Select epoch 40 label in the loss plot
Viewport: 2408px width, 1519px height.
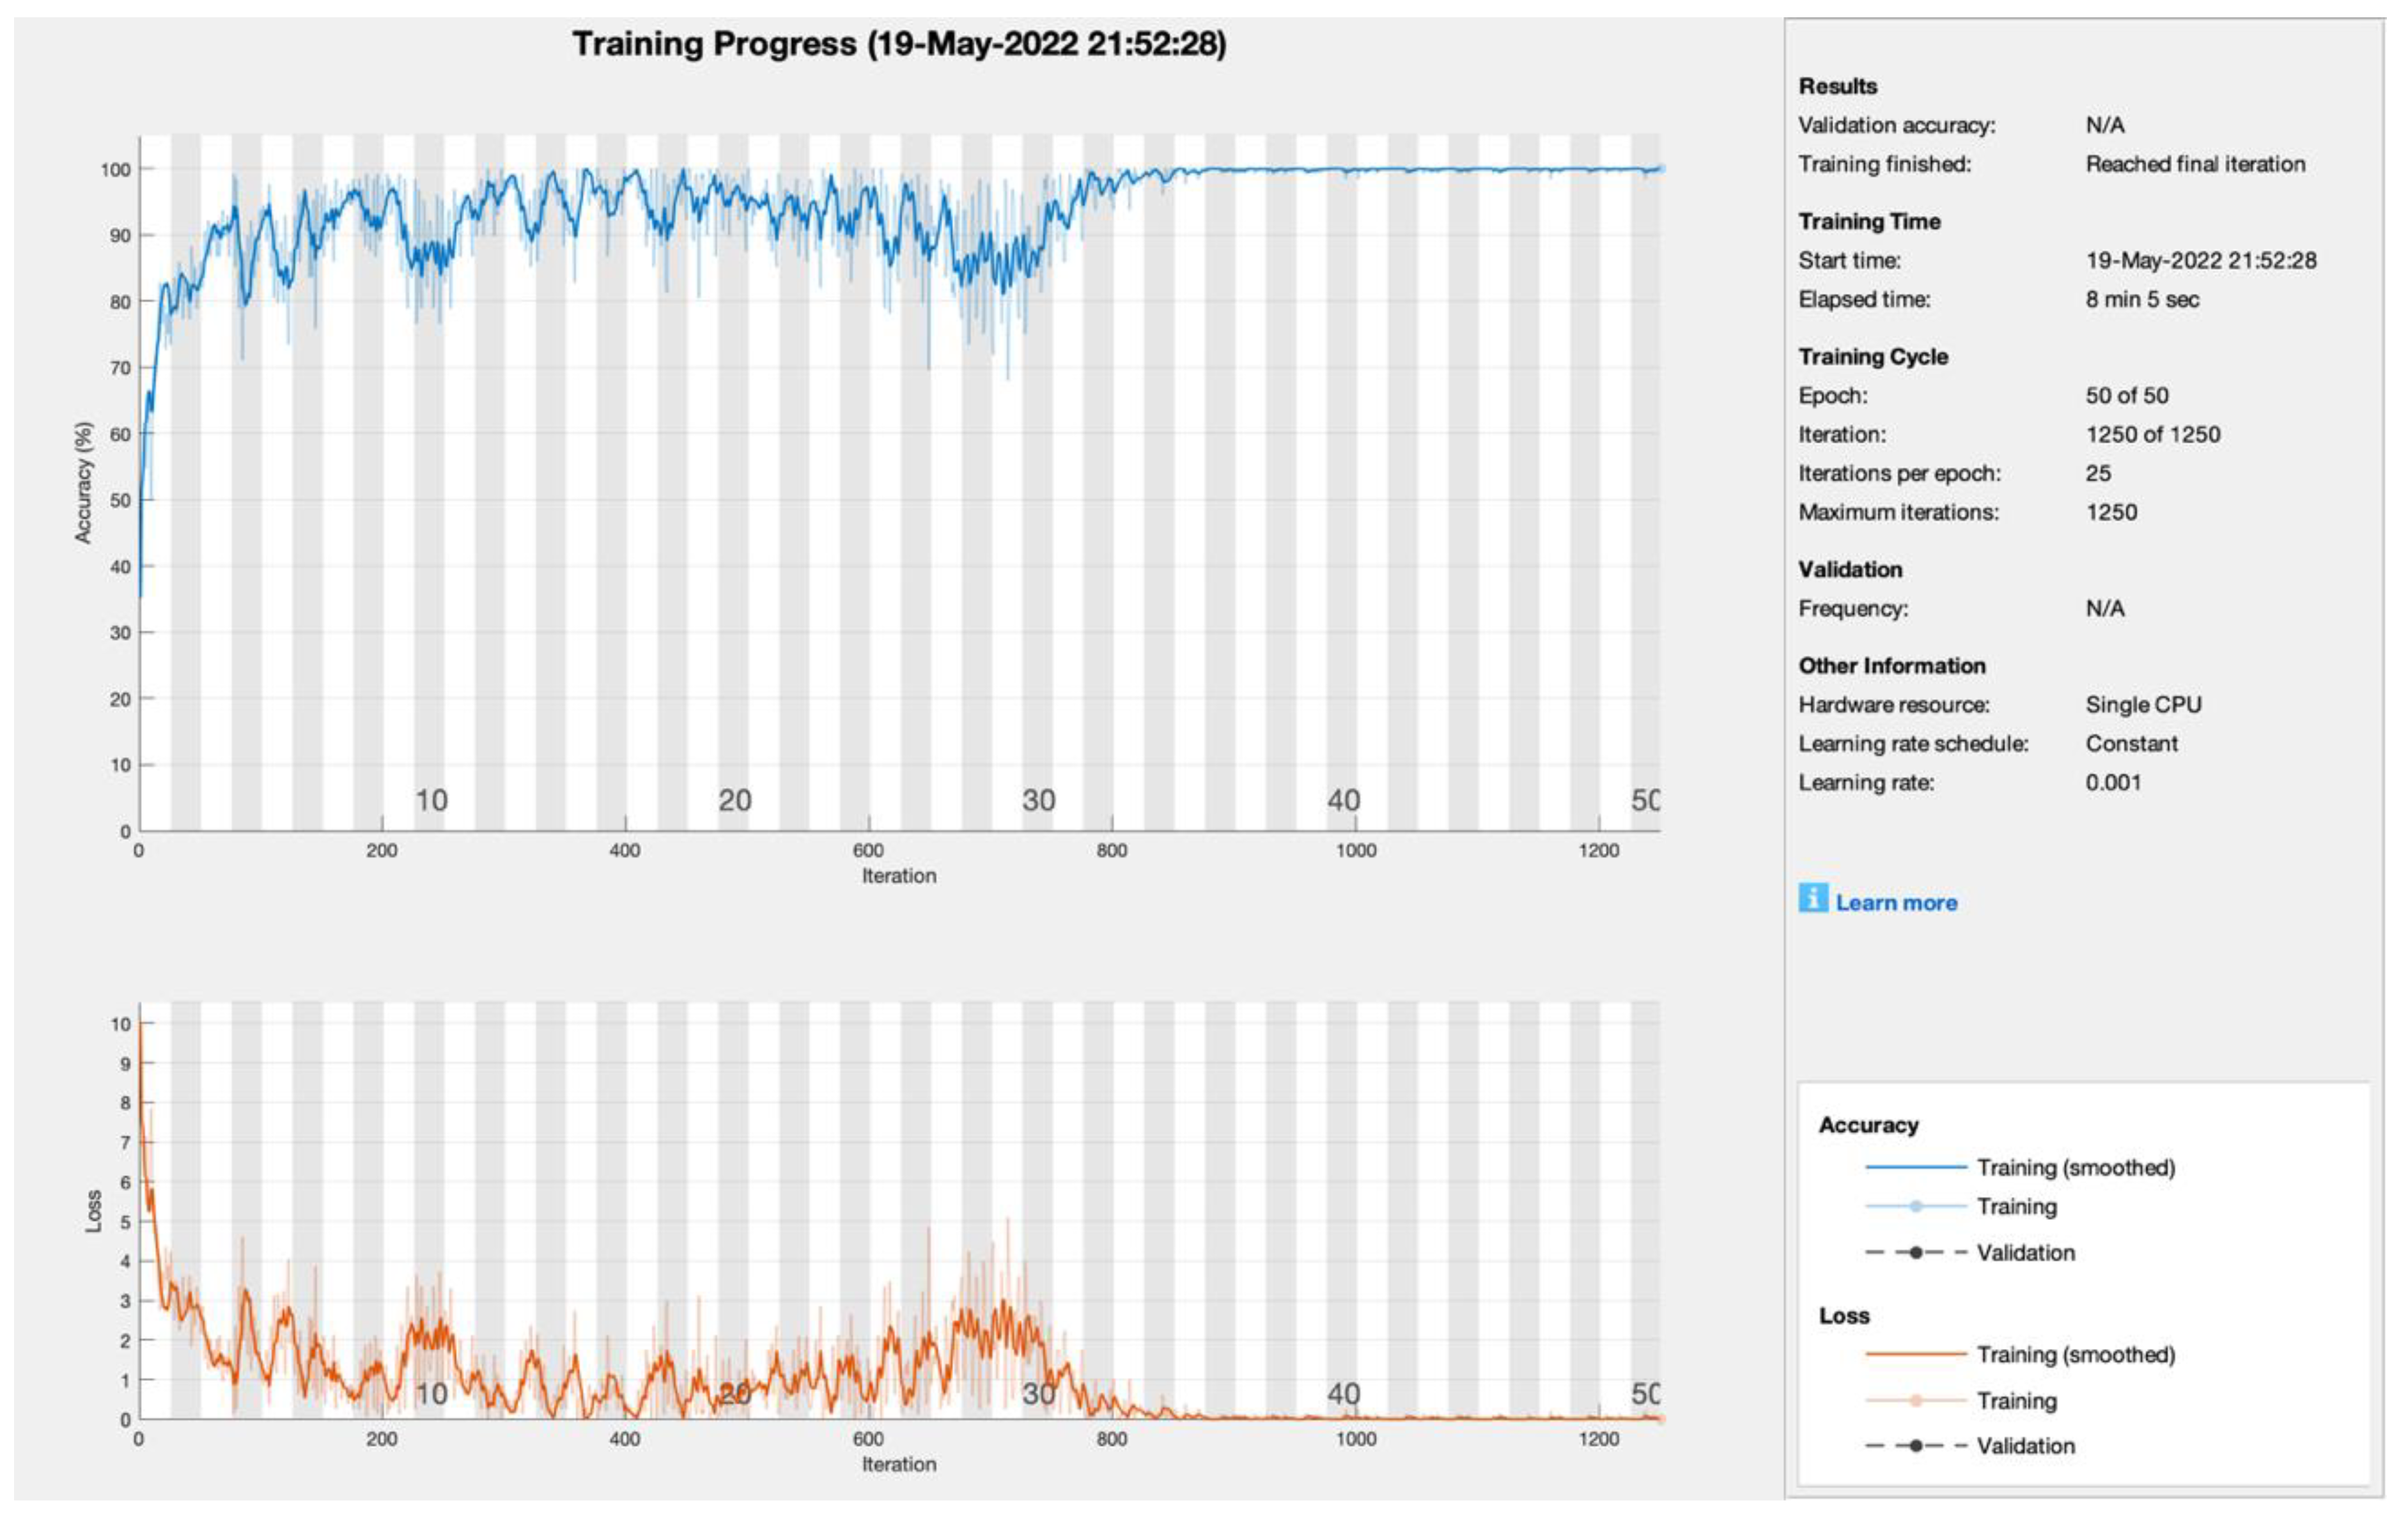click(1343, 1393)
